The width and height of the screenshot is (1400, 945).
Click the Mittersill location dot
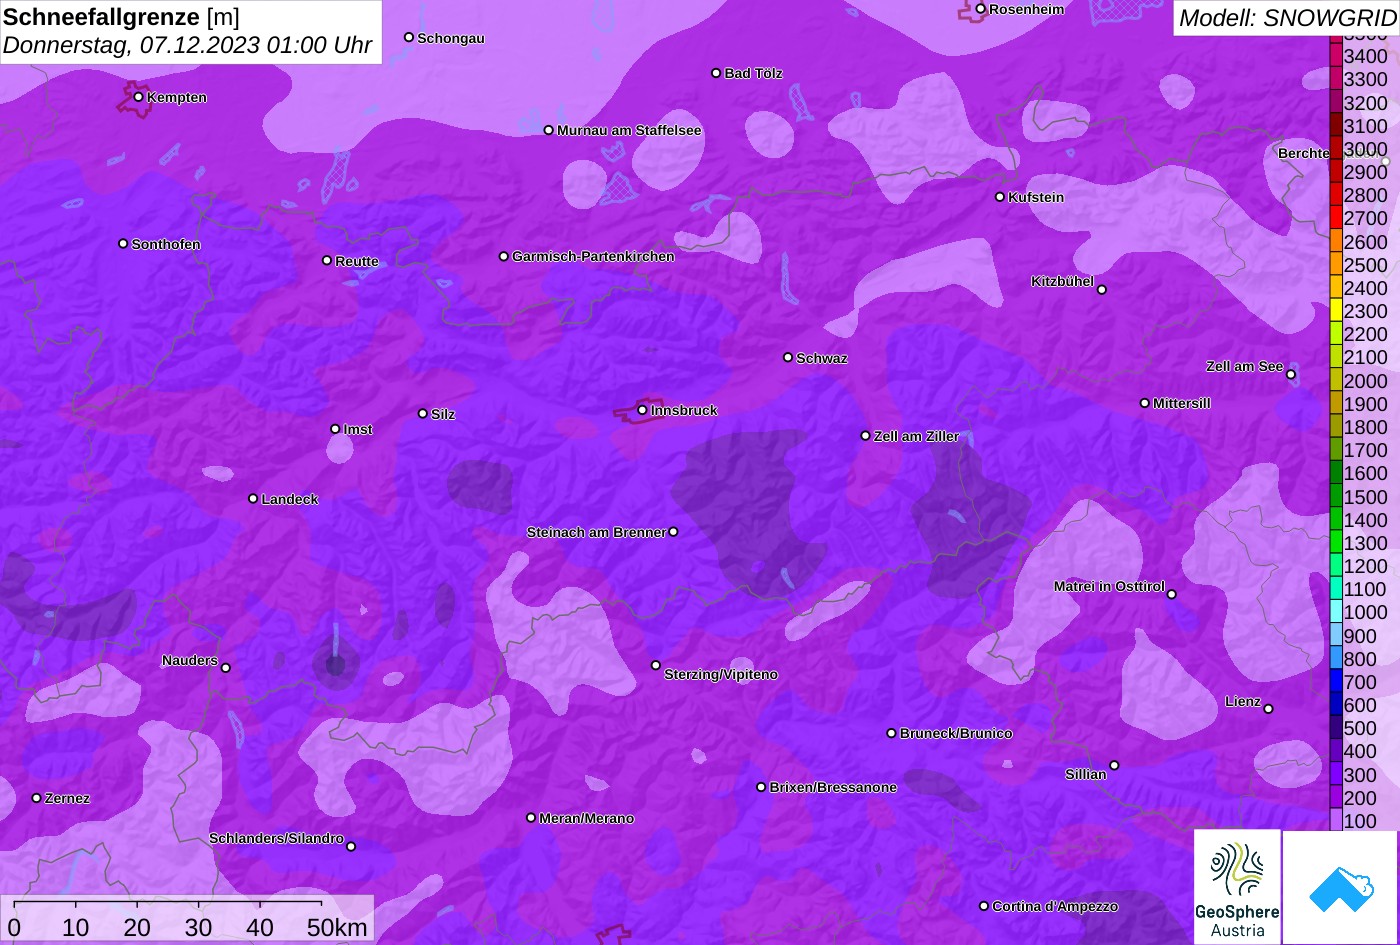[x=1145, y=403]
